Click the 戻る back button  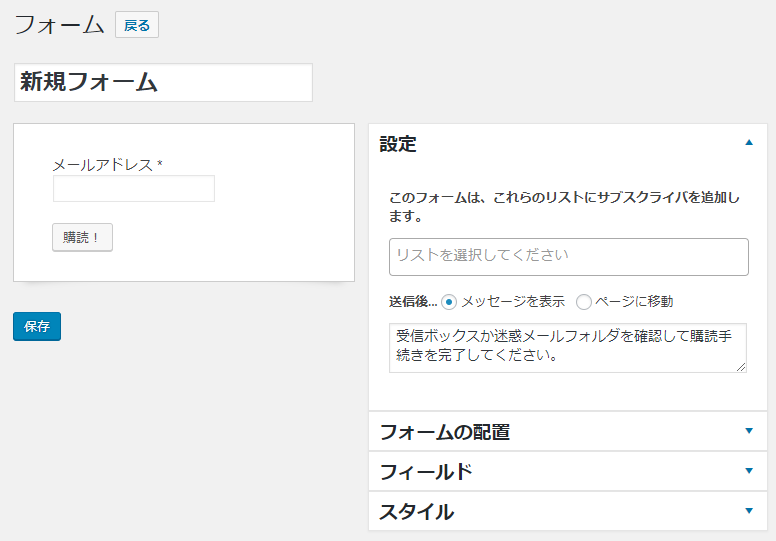point(137,26)
